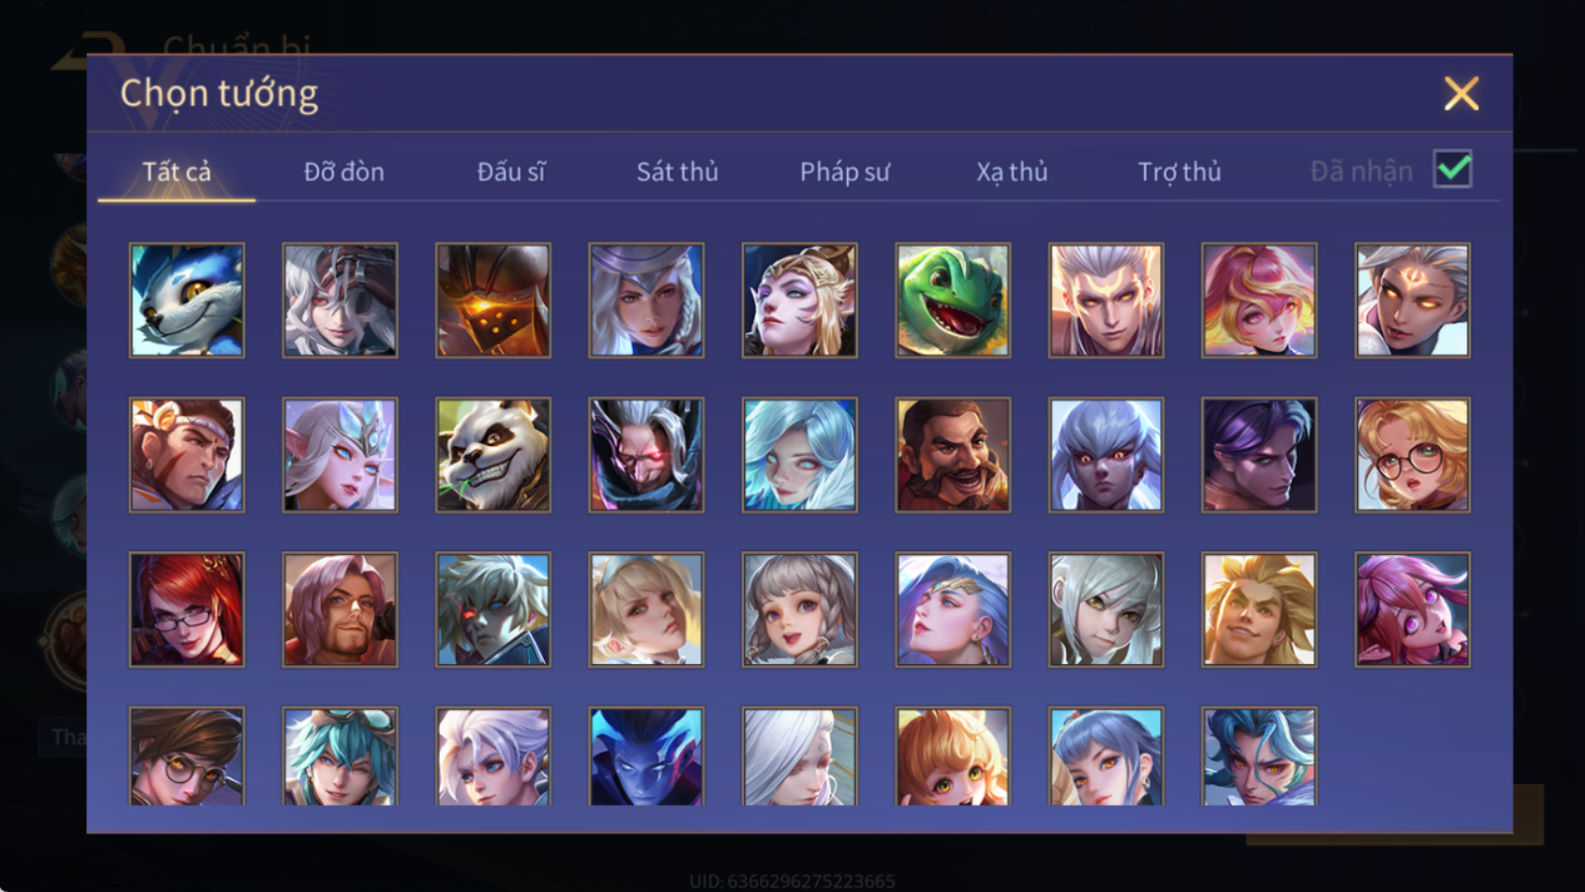Choose the green chameleon hero portrait

[953, 300]
